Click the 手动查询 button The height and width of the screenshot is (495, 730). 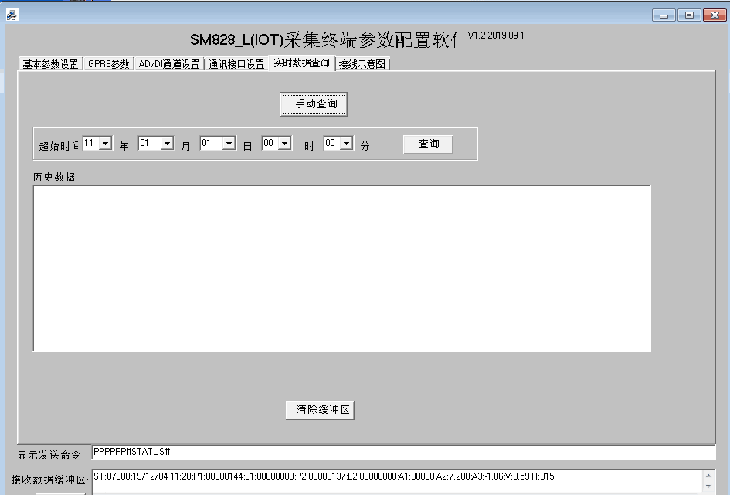click(x=314, y=104)
